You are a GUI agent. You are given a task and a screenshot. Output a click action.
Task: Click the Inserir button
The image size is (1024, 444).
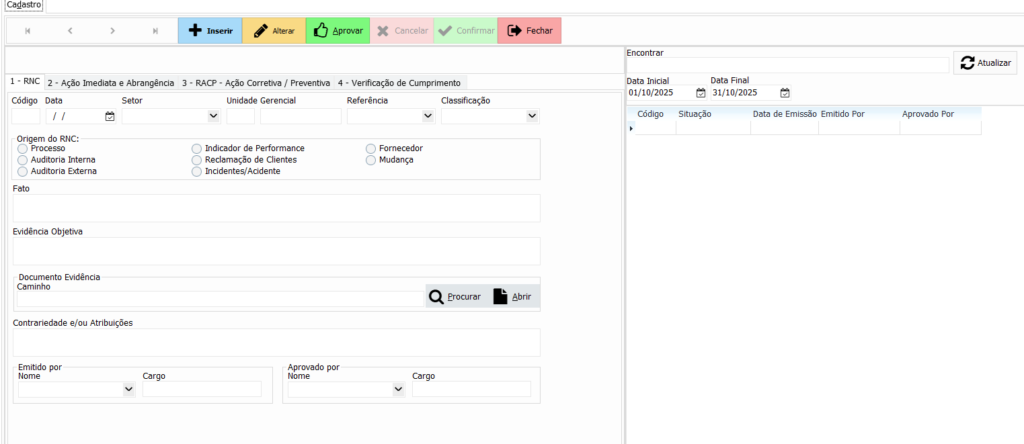point(210,31)
